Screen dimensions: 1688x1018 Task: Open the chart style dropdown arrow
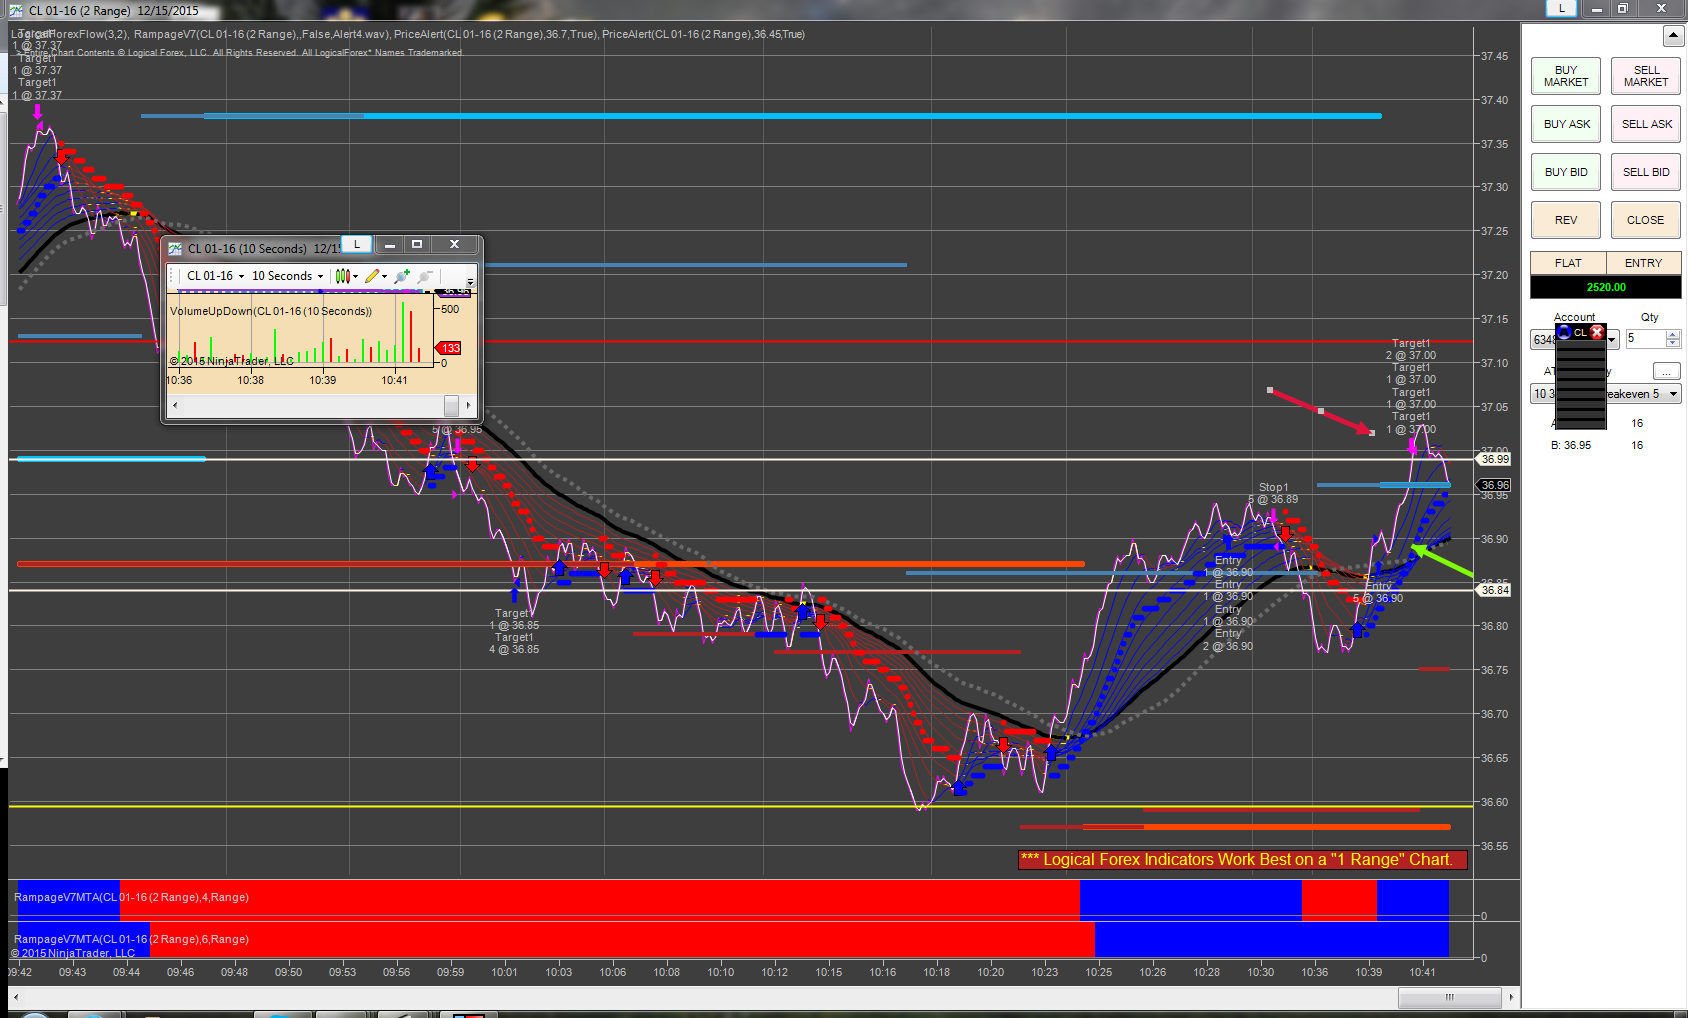(x=355, y=276)
